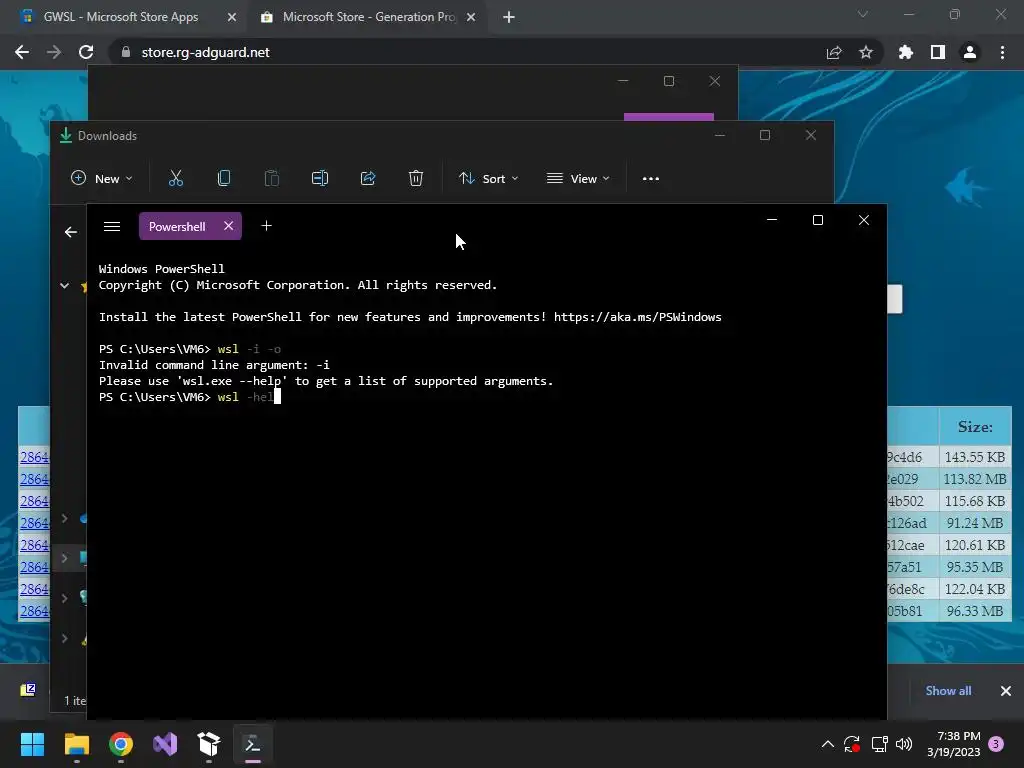Image resolution: width=1024 pixels, height=768 pixels.
Task: Close the Powershell tab
Action: (x=229, y=226)
